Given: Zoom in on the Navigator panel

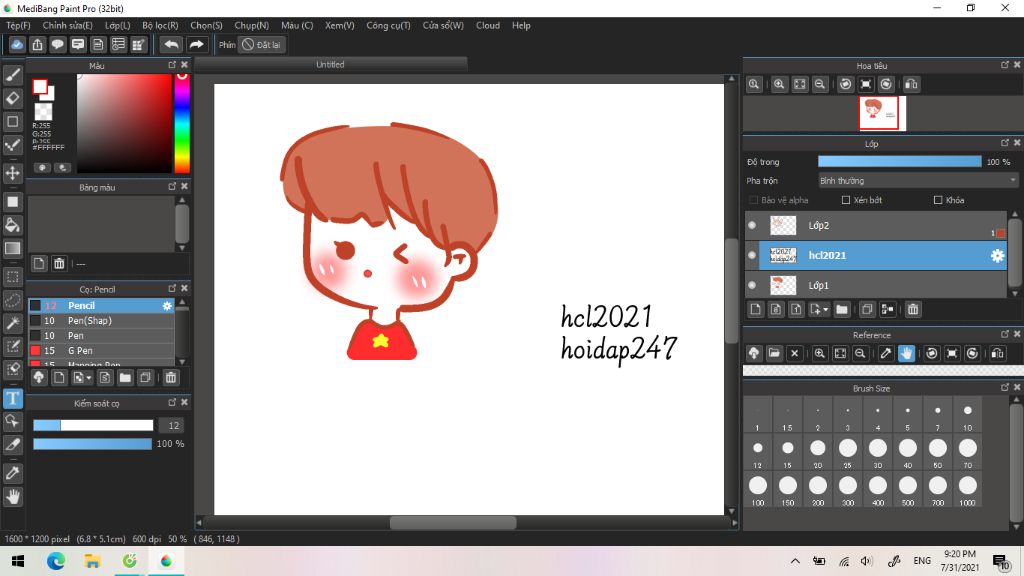Looking at the screenshot, I should (x=779, y=84).
